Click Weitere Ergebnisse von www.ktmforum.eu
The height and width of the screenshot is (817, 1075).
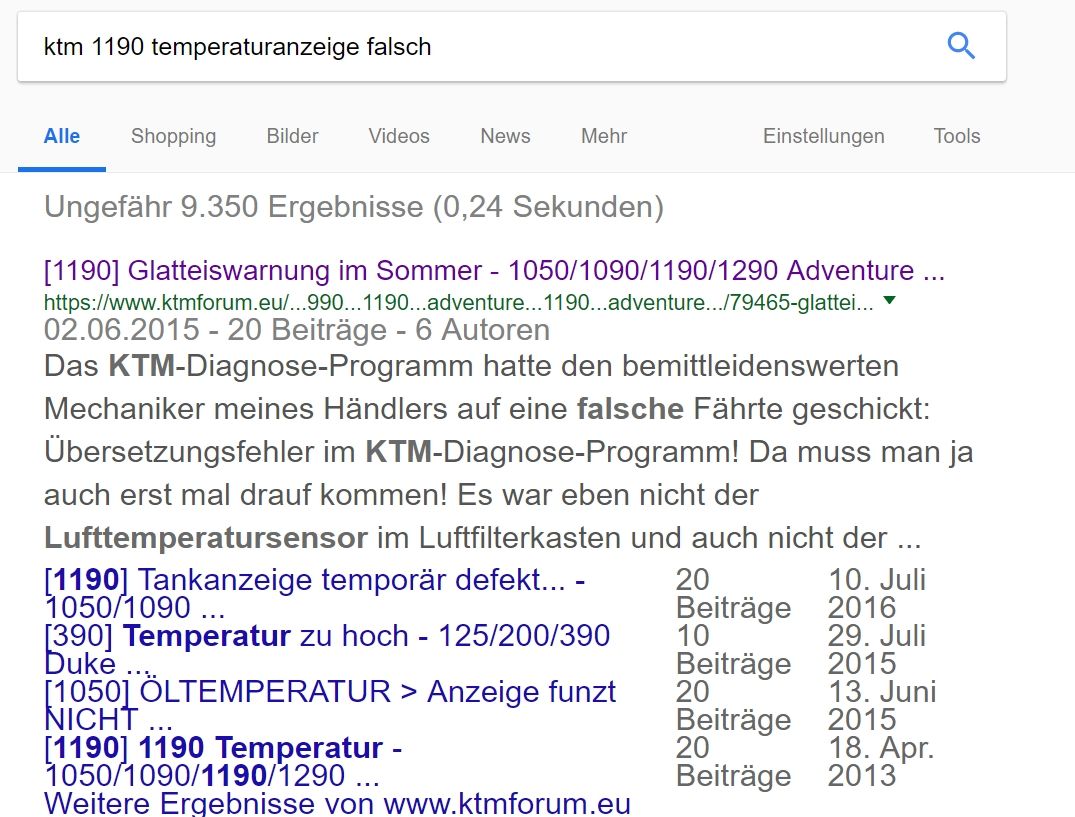[337, 803]
